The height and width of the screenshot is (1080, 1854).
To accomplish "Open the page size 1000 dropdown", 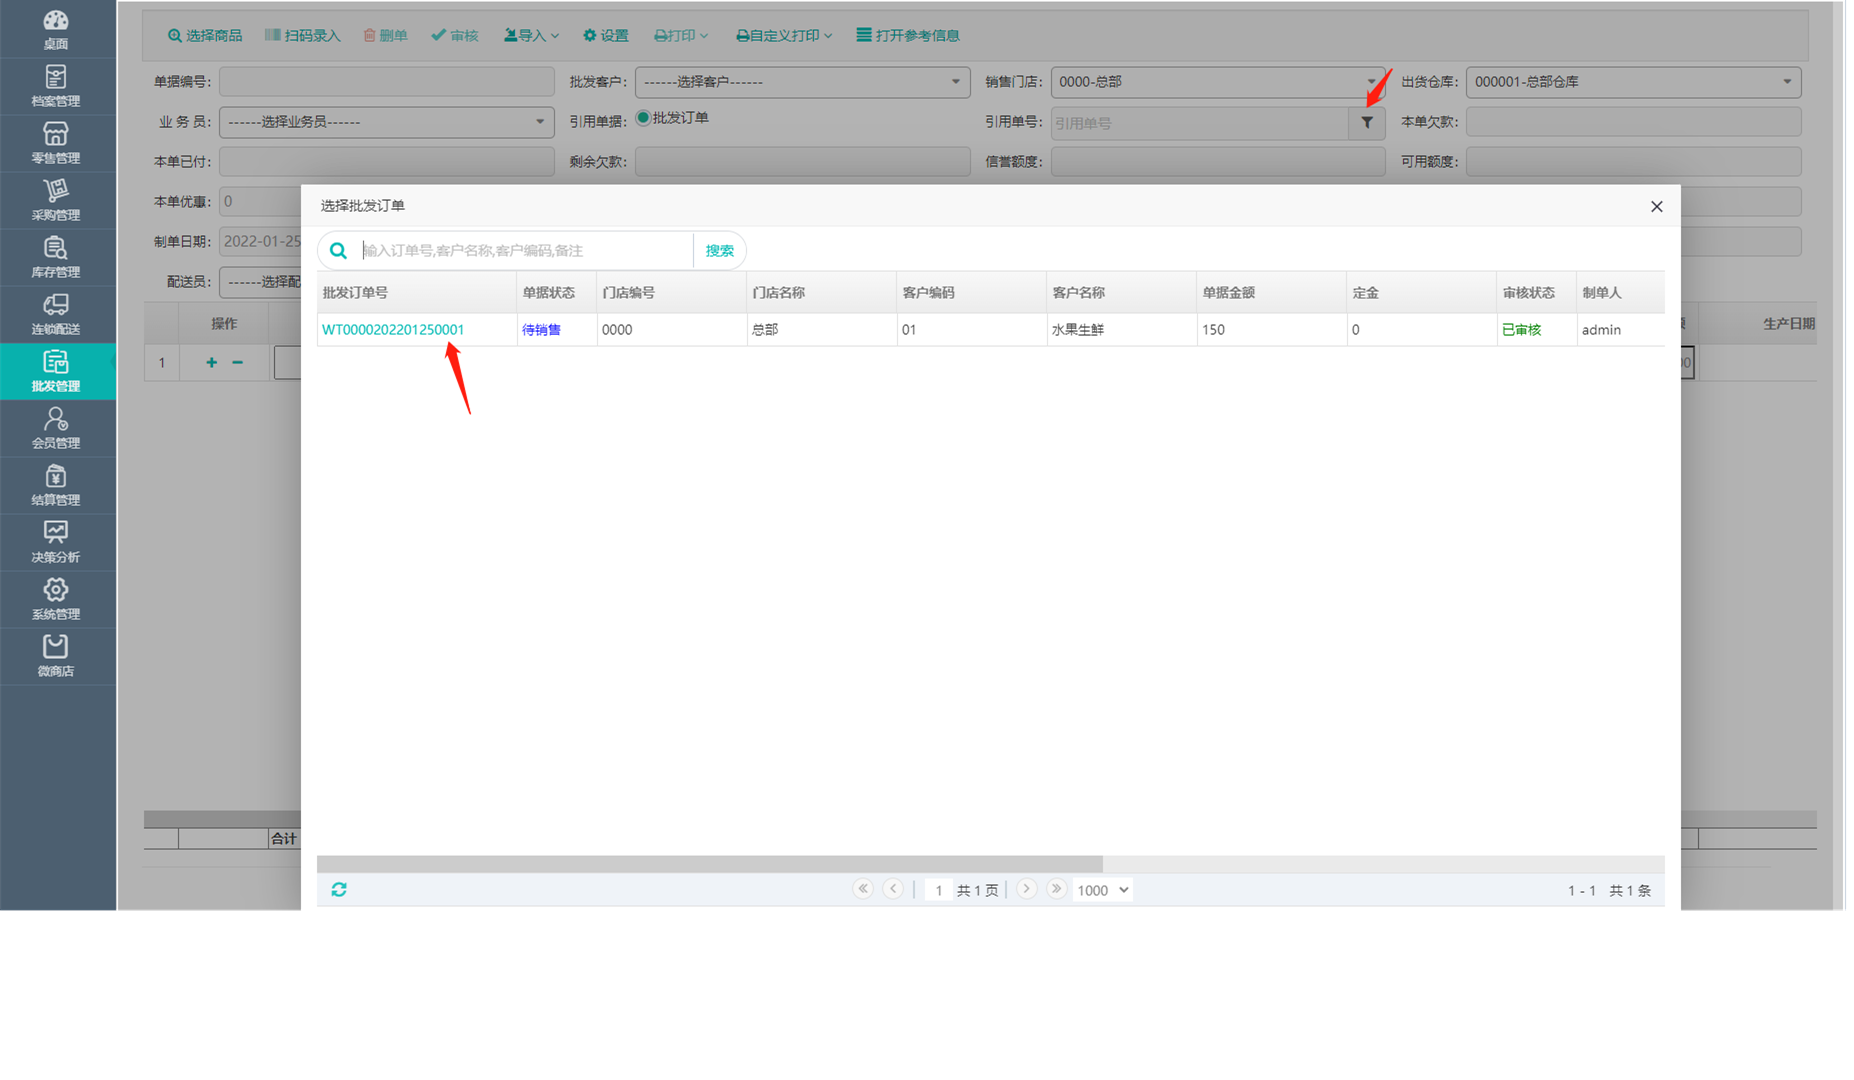I will (x=1102, y=890).
